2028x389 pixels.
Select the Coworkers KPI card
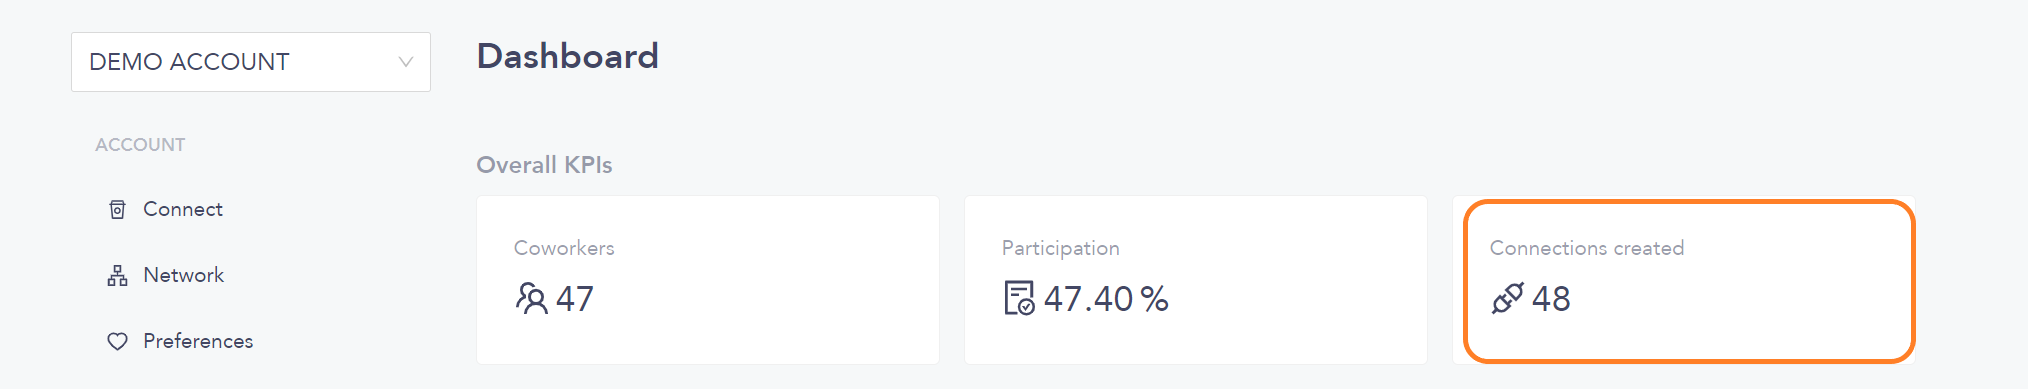(708, 280)
